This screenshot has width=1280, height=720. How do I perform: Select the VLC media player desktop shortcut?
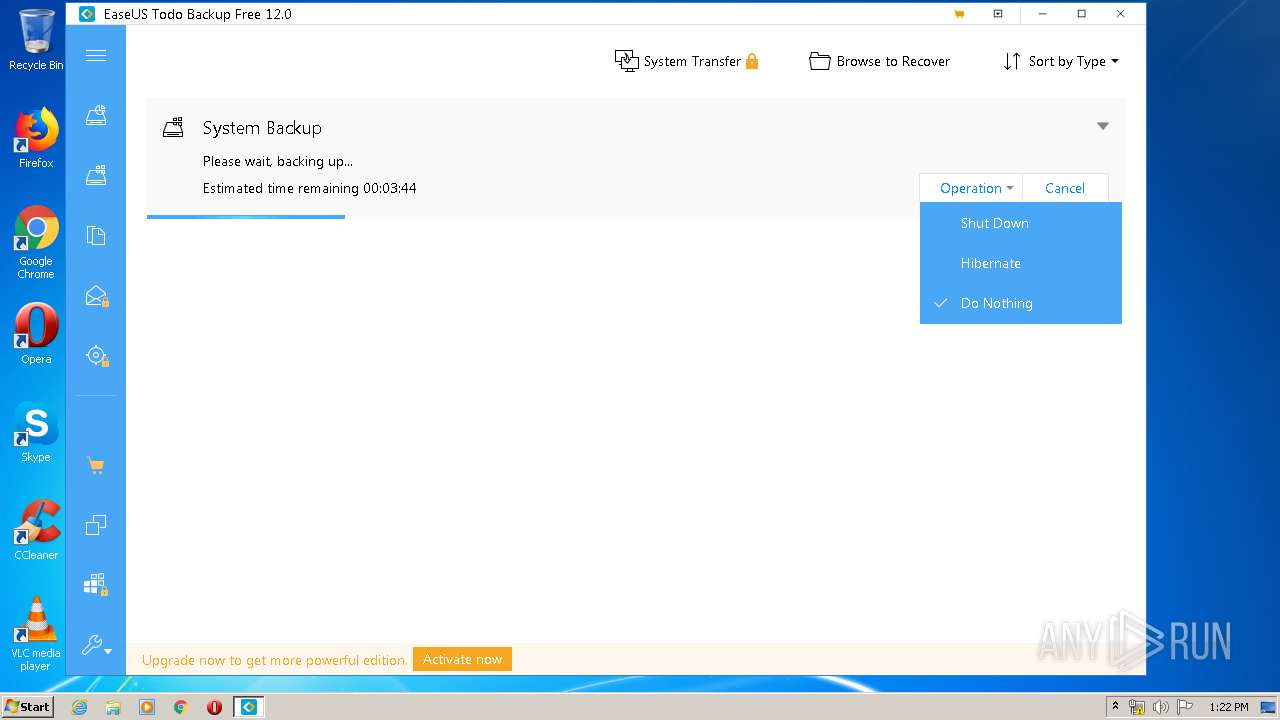[x=36, y=634]
